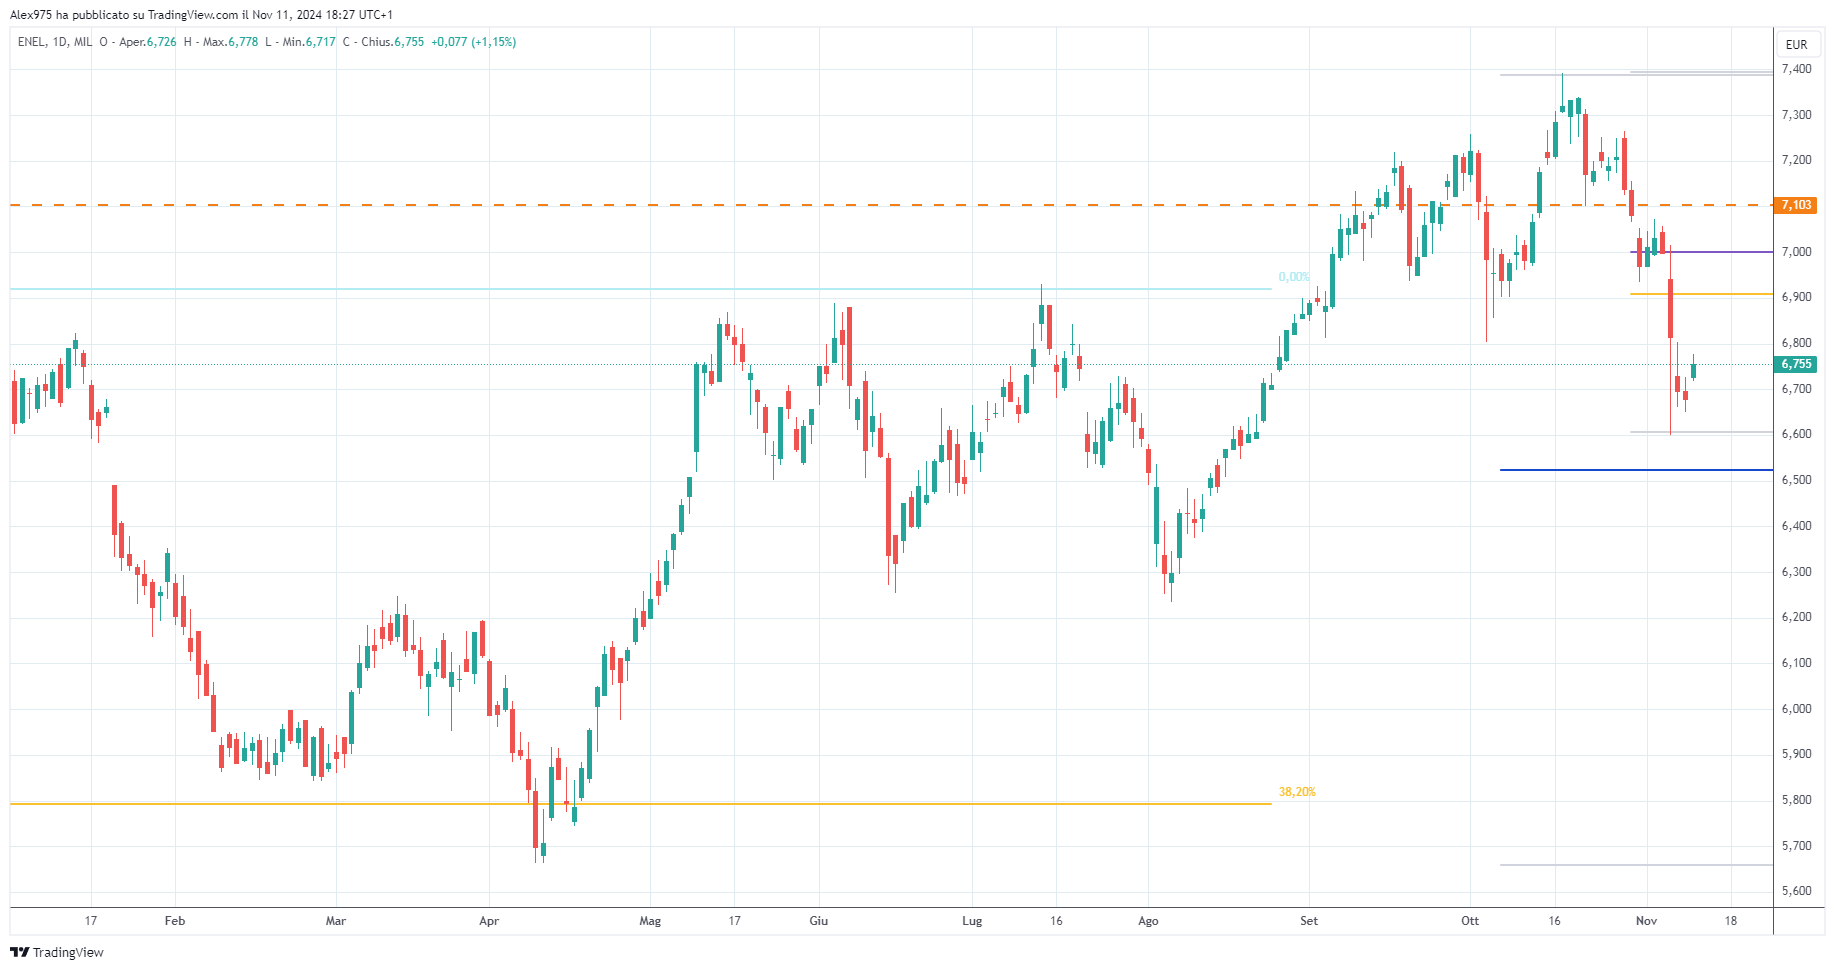
Task: Click the 18 date label after Nov
Action: tap(1731, 921)
